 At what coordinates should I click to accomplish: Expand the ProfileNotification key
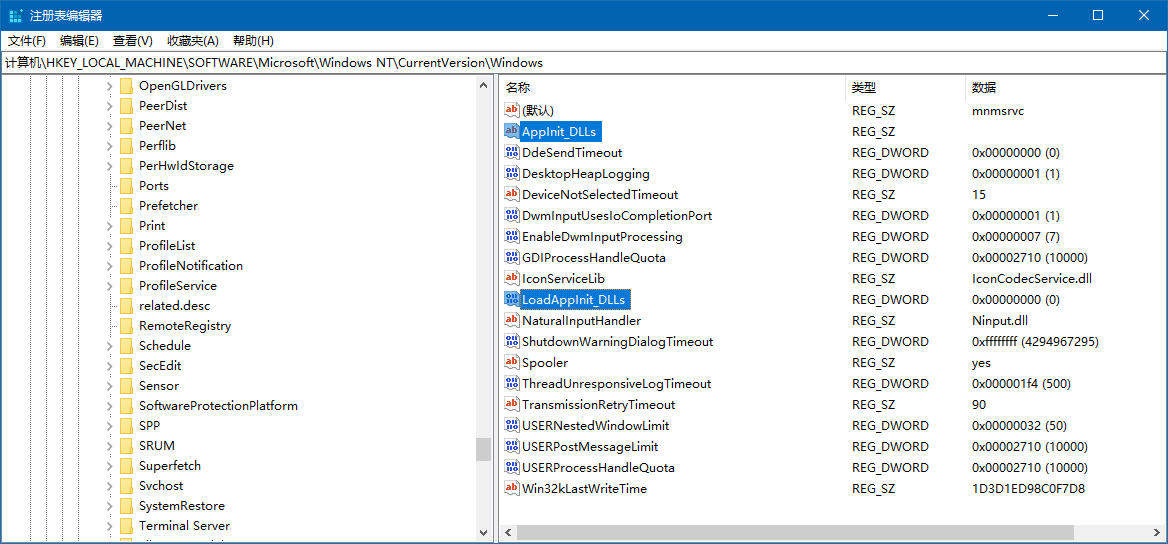pyautogui.click(x=110, y=265)
